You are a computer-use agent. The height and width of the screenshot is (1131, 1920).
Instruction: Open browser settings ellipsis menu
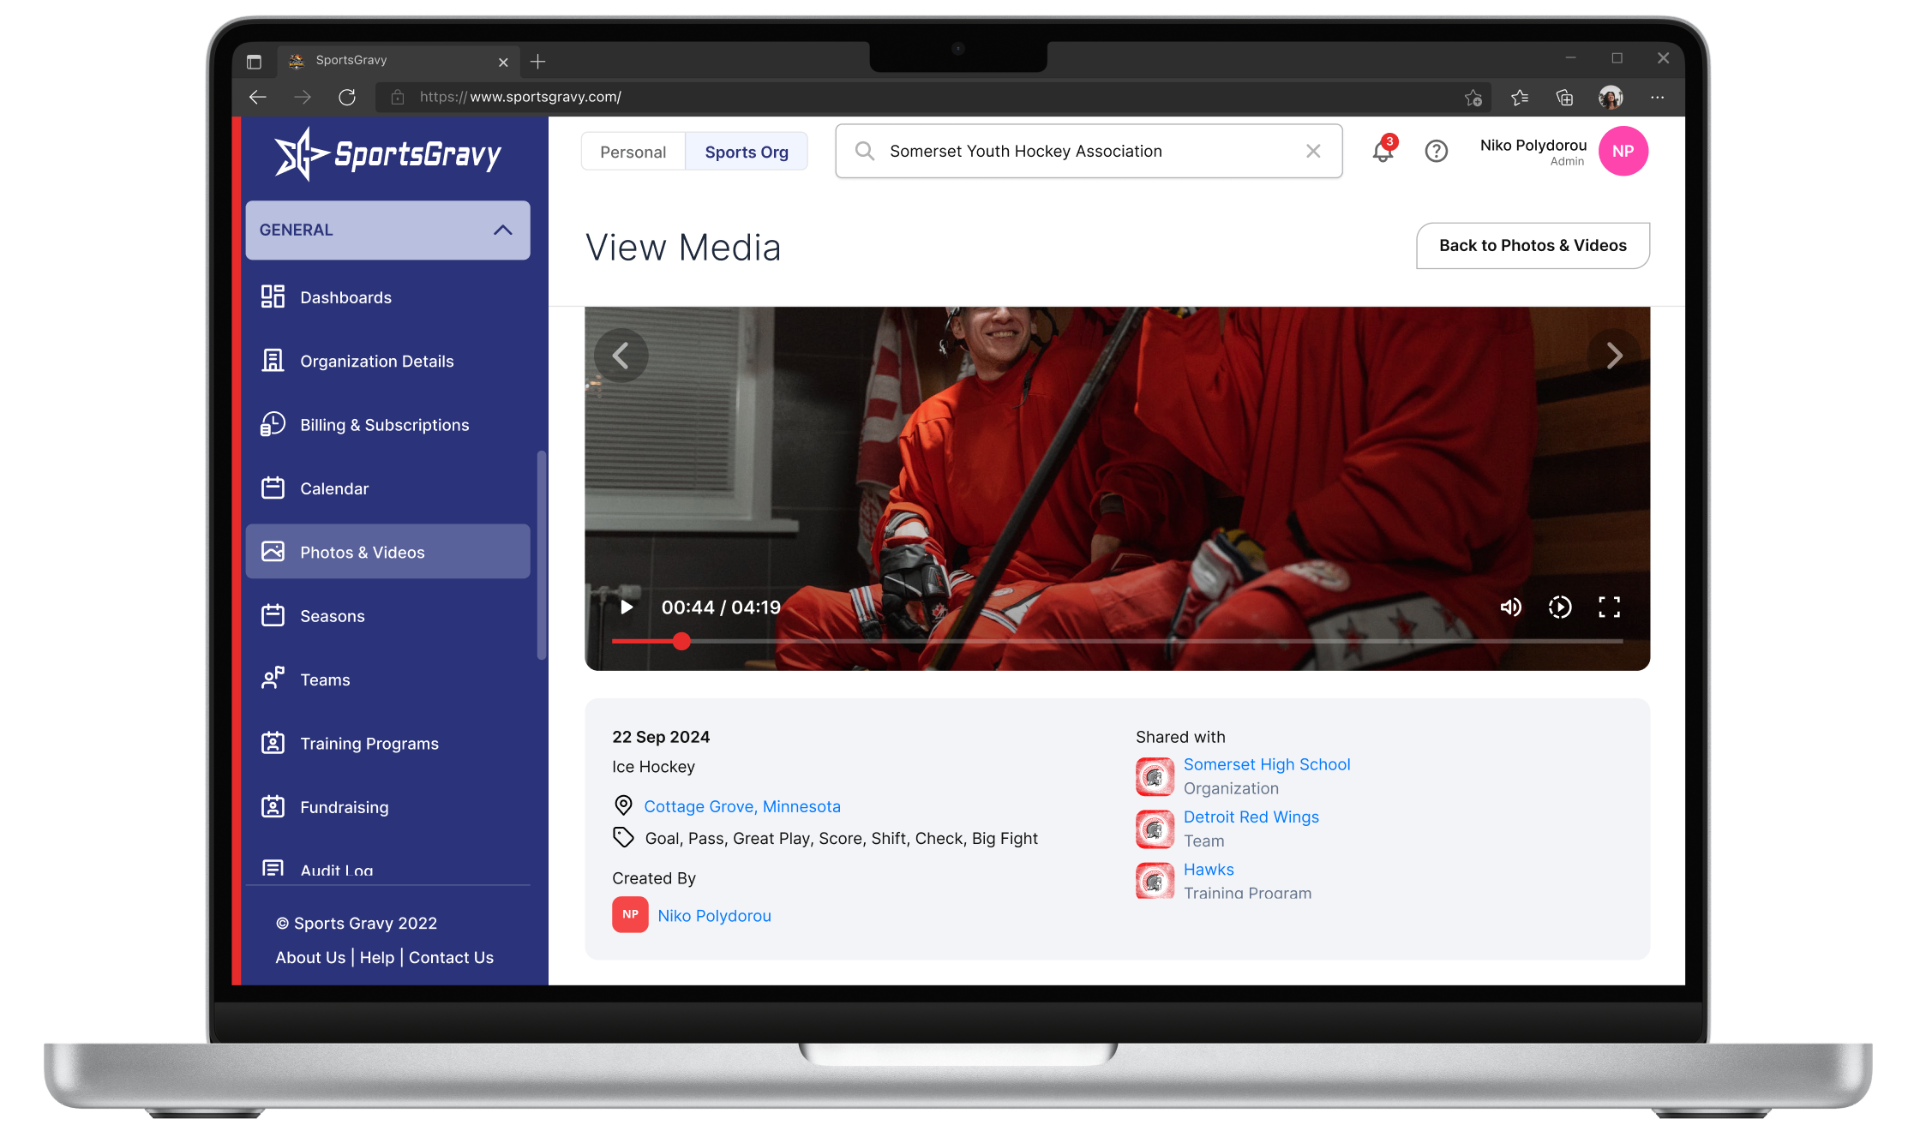click(1657, 97)
